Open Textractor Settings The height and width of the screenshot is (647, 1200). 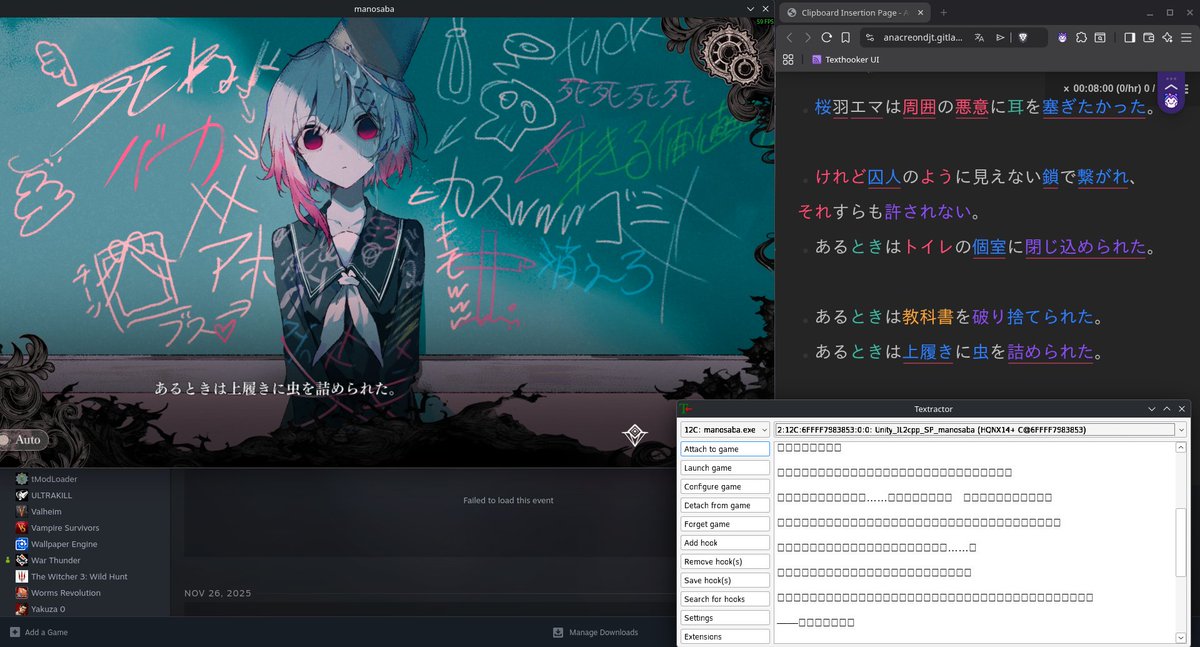725,618
